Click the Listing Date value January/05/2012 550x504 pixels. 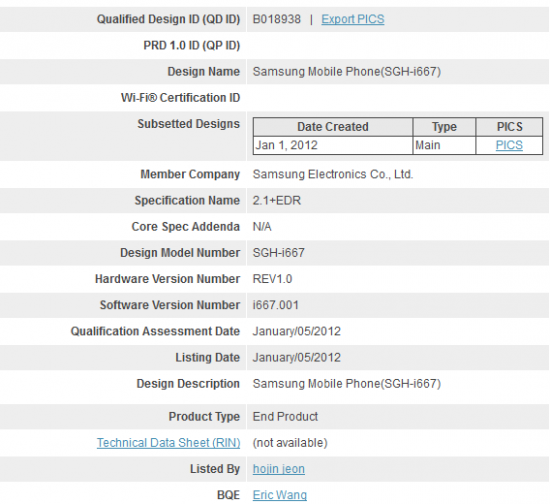point(297,358)
